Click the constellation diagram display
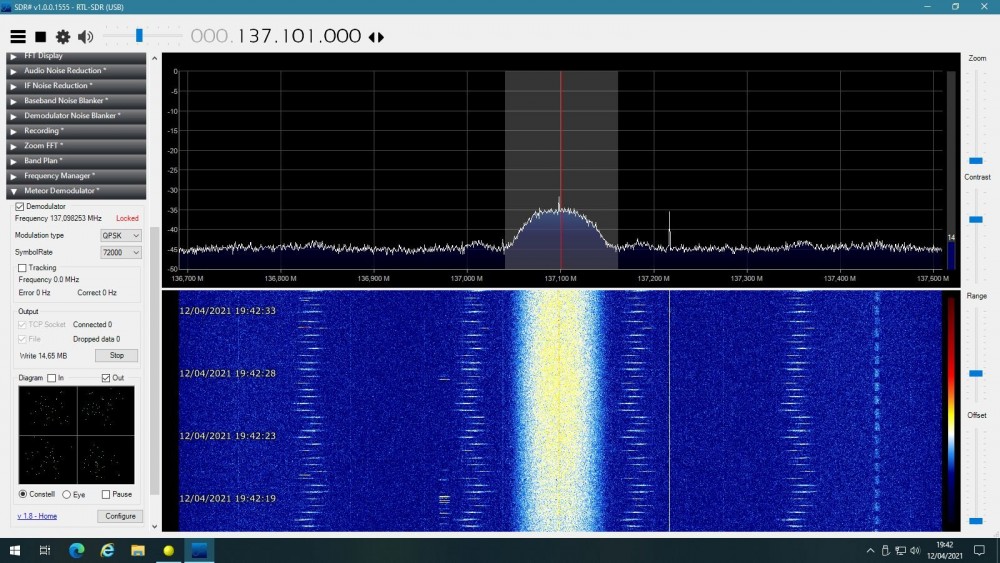The width and height of the screenshot is (1000, 563). click(x=77, y=435)
